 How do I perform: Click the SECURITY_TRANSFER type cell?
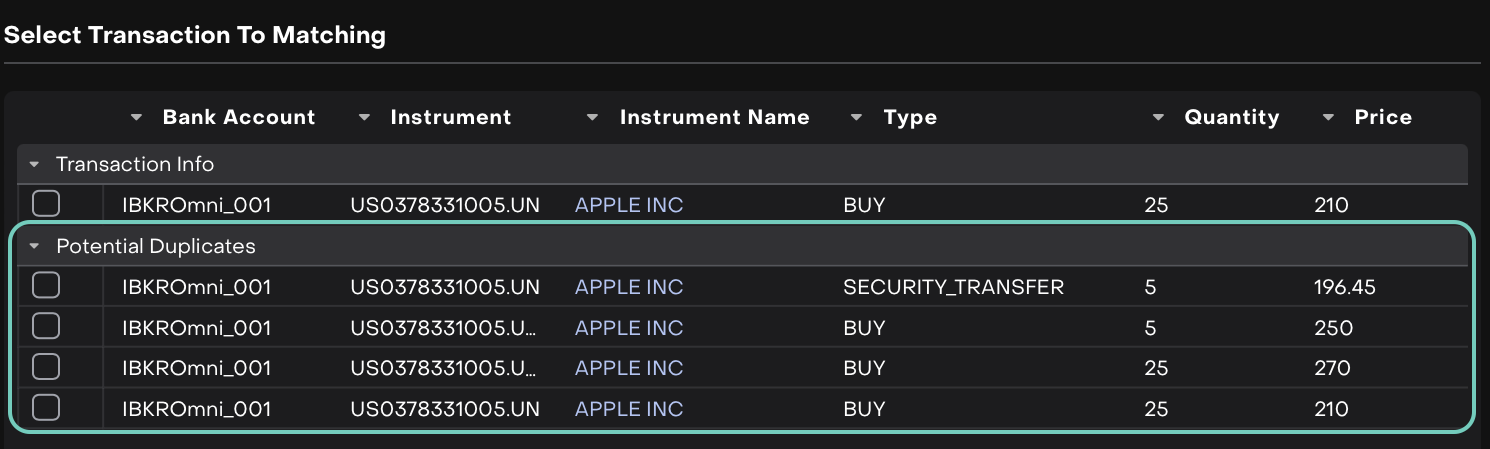(x=953, y=288)
